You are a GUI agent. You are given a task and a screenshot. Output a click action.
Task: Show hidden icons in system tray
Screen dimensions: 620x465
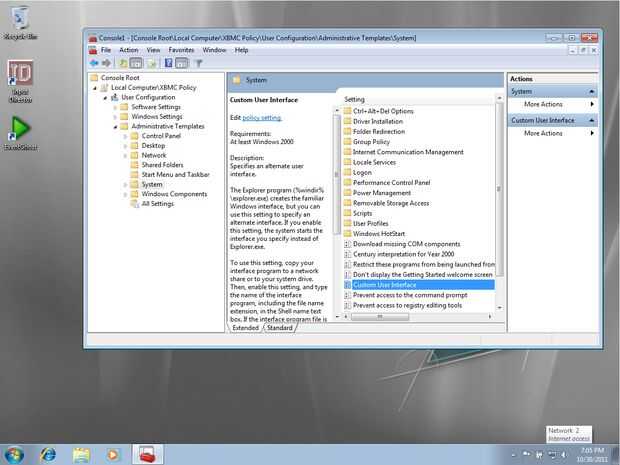(513, 455)
